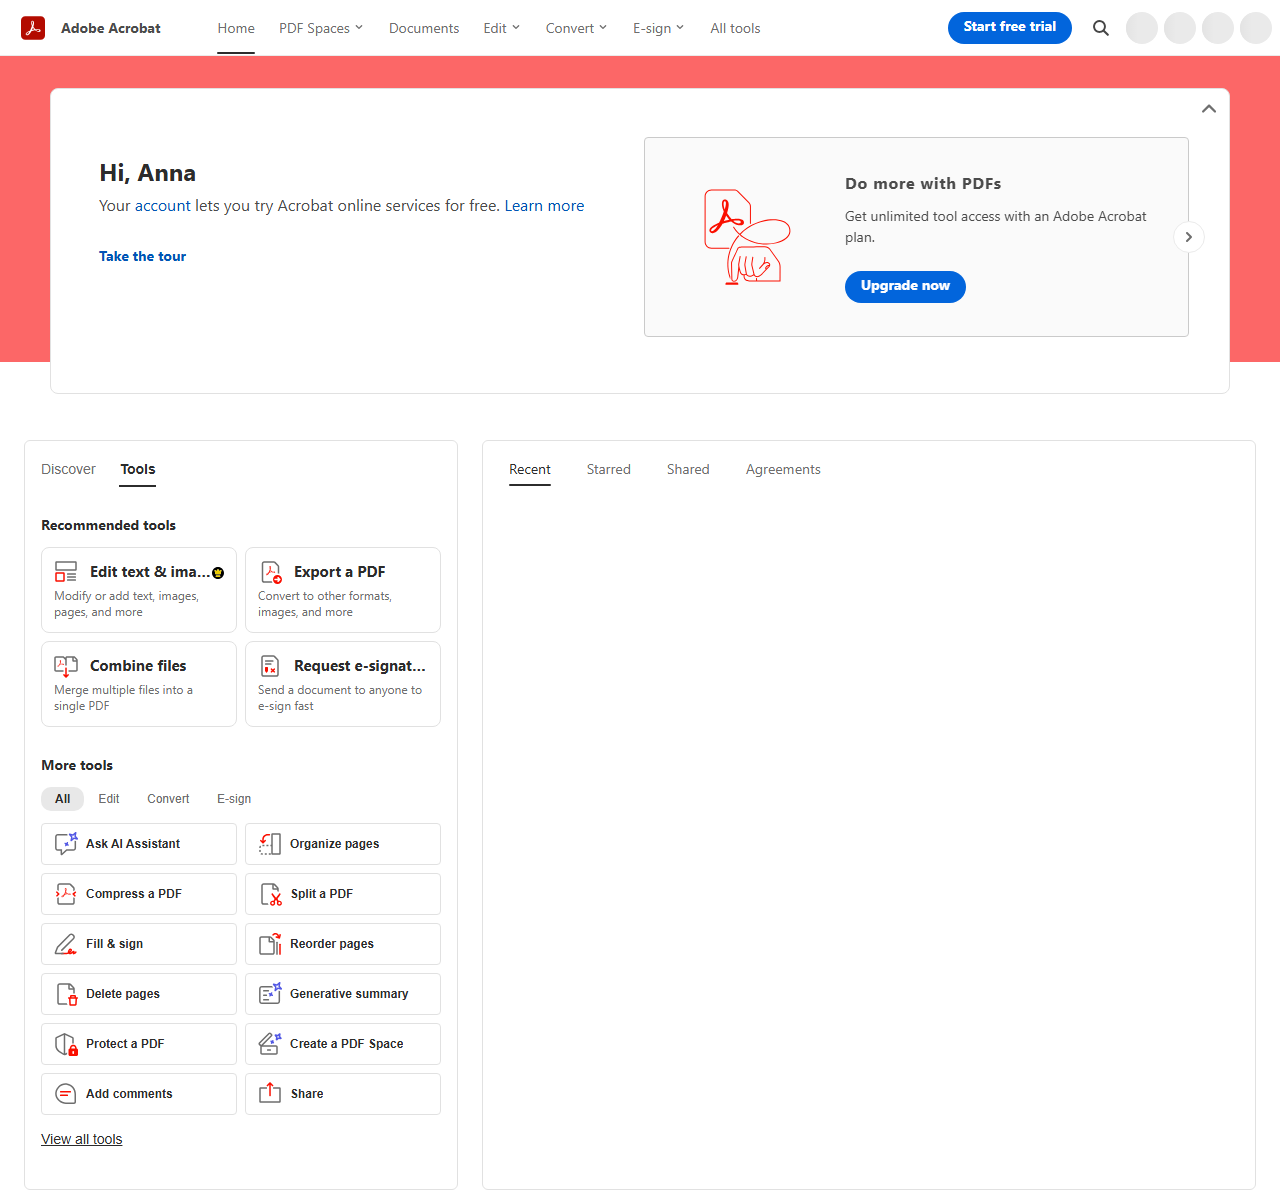The height and width of the screenshot is (1199, 1280).
Task: Click the Reorder pages icon
Action: [x=270, y=944]
